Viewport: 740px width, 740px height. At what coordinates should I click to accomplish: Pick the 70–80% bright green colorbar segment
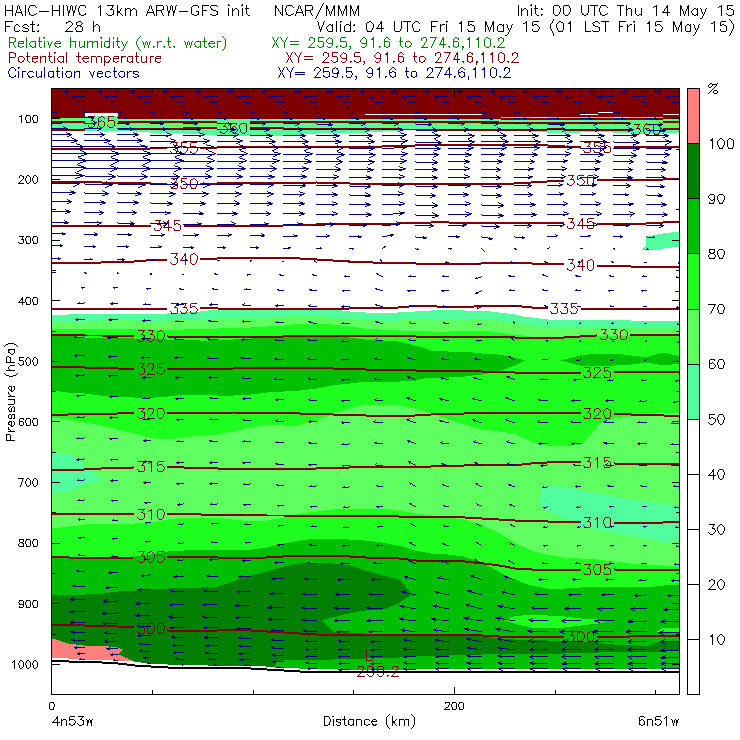[x=693, y=281]
